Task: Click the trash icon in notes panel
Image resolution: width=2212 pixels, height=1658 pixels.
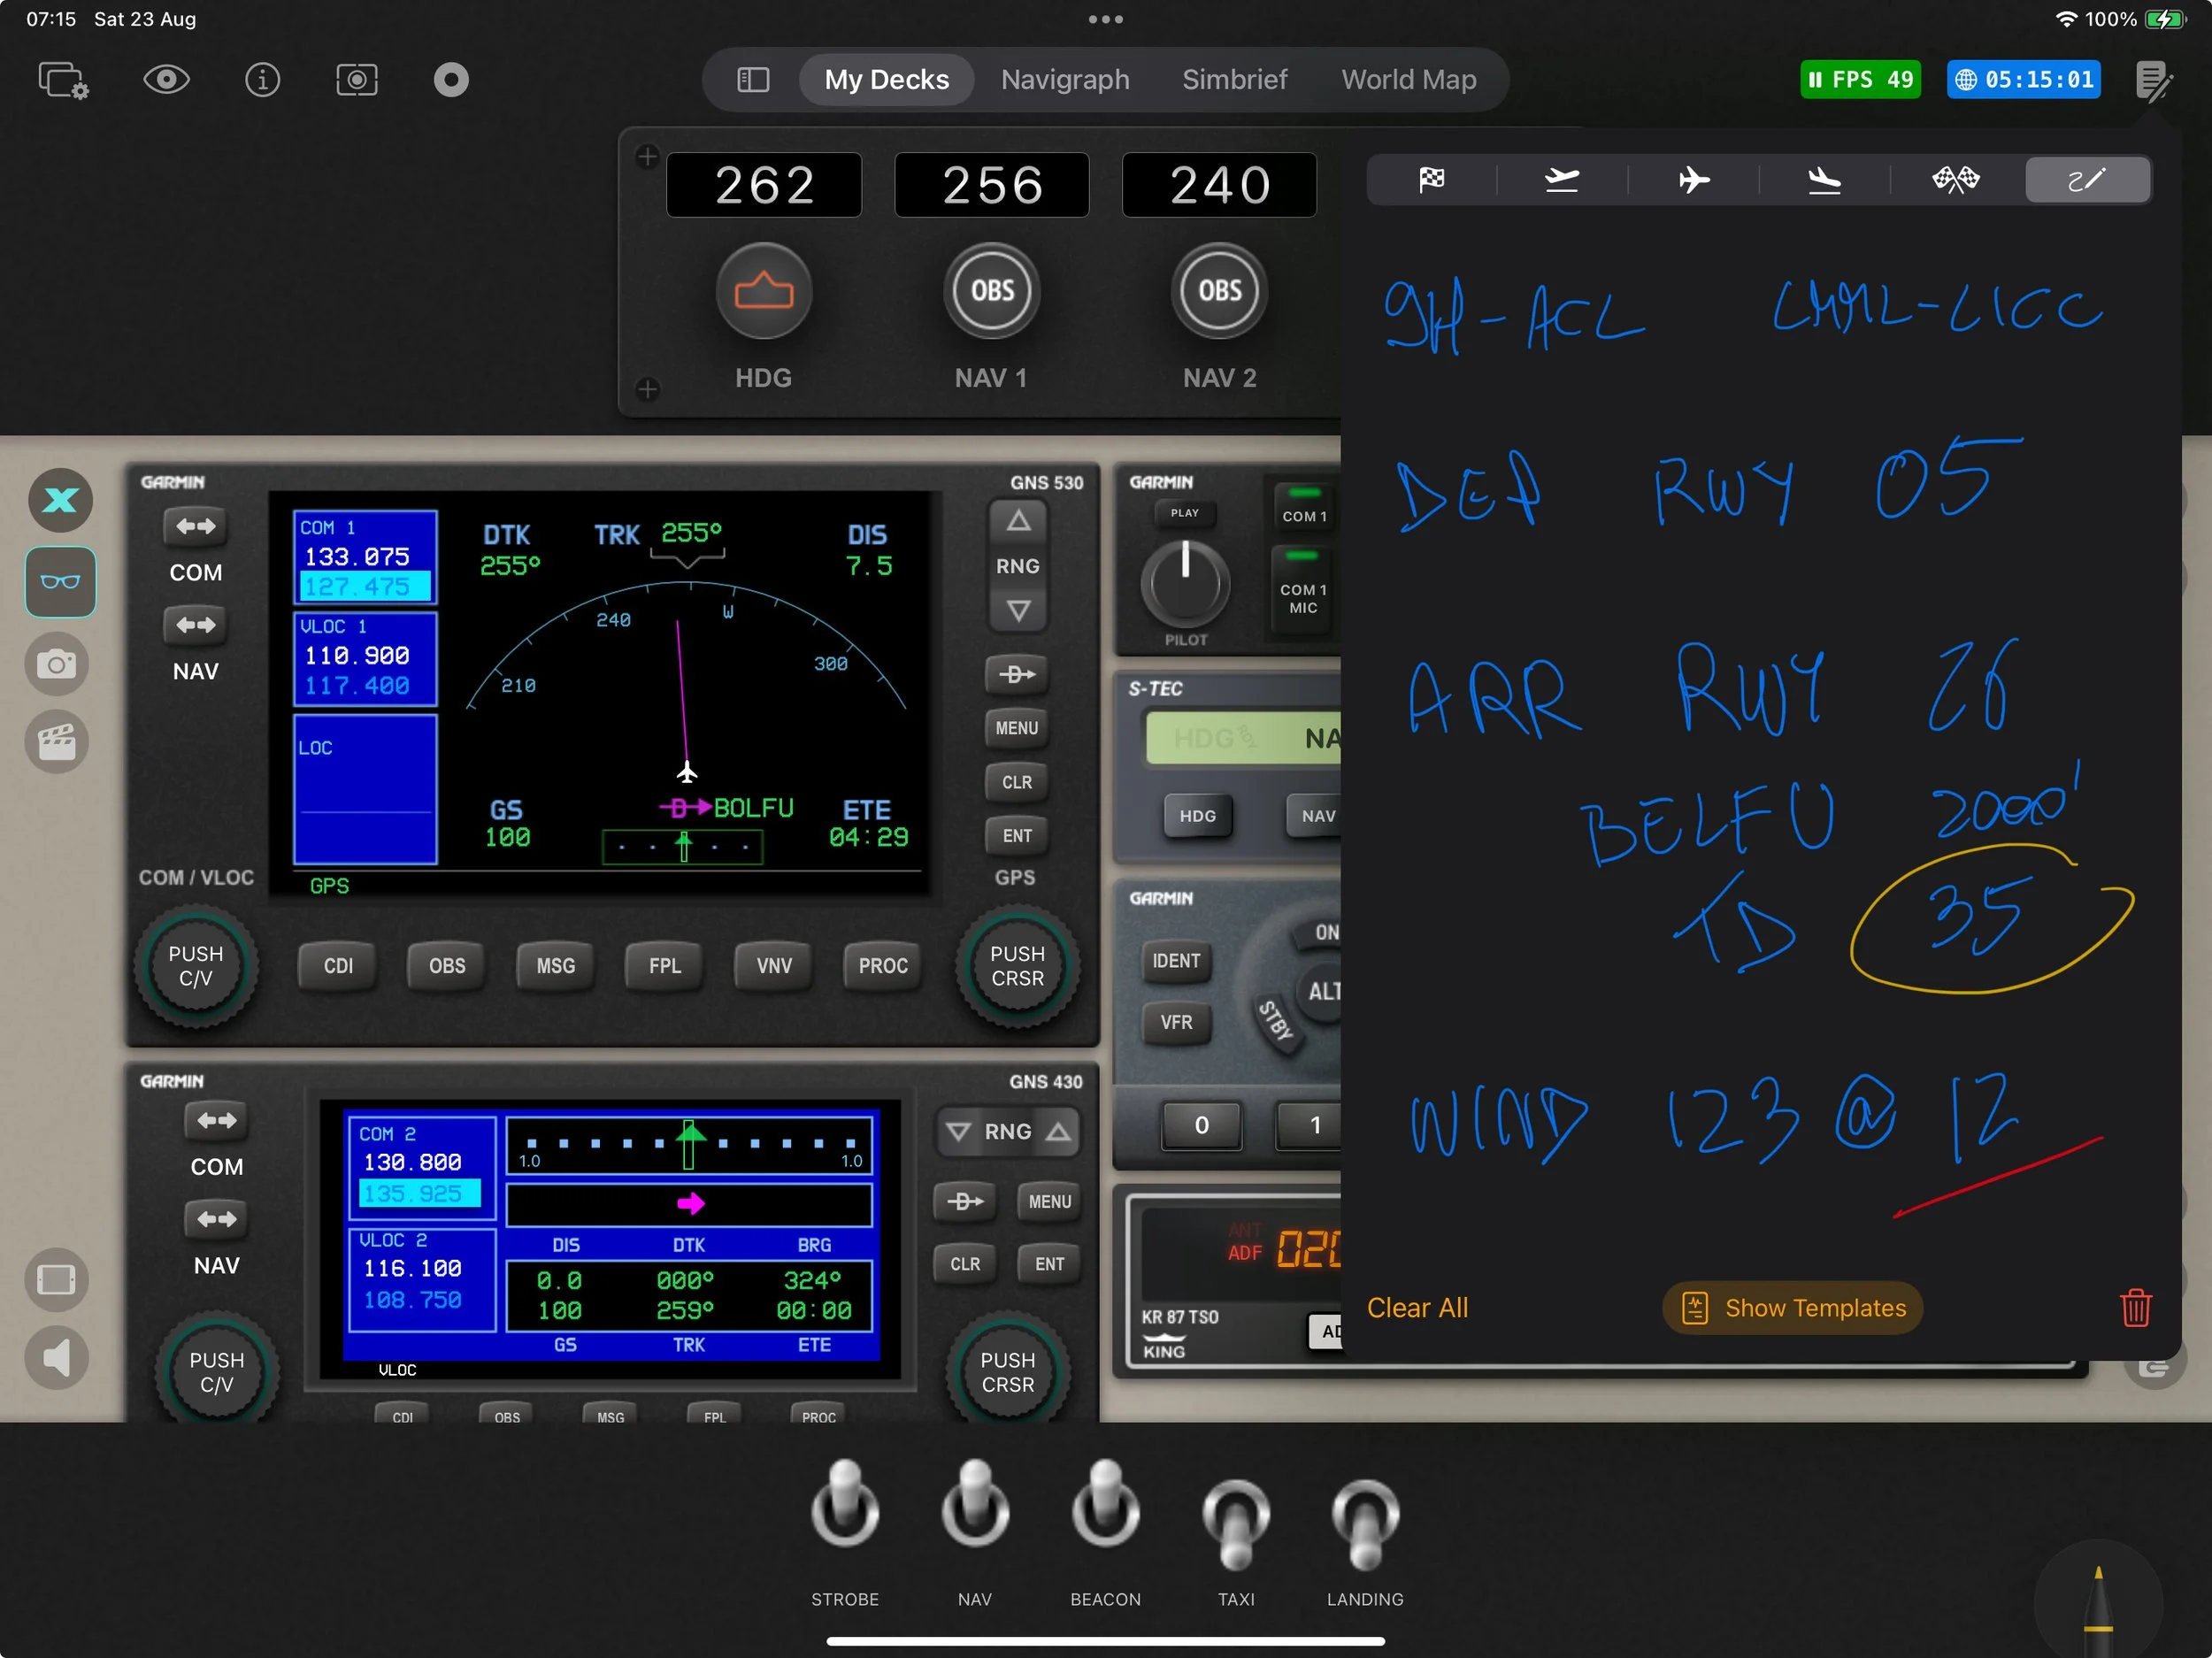Action: (x=2135, y=1307)
